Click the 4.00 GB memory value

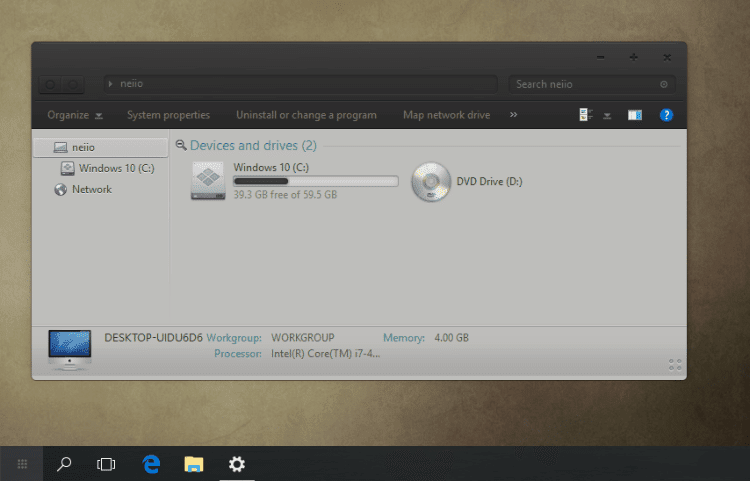click(452, 338)
